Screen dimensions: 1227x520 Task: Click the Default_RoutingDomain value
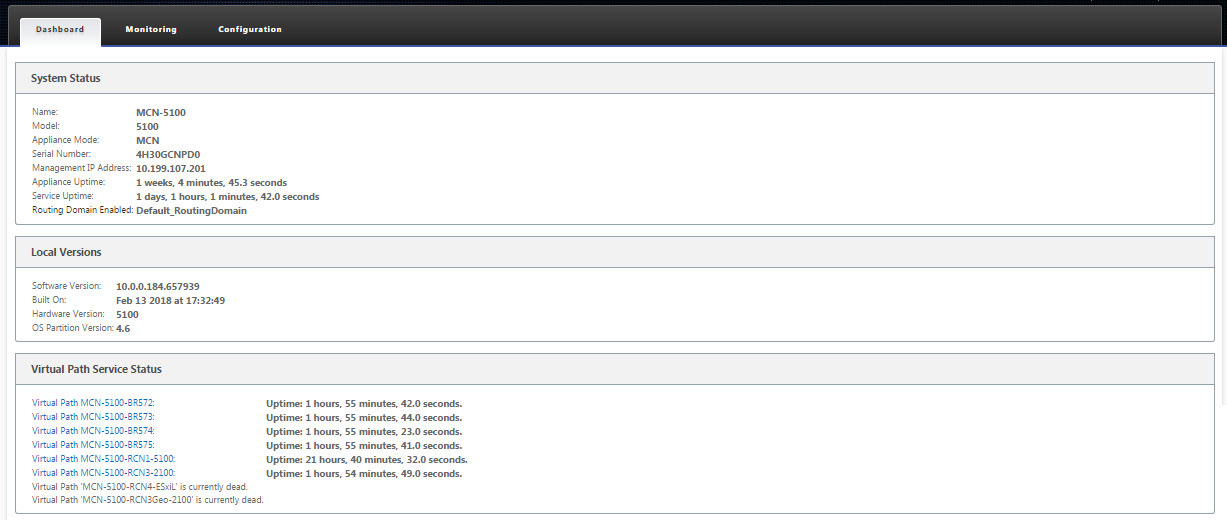pyautogui.click(x=191, y=211)
